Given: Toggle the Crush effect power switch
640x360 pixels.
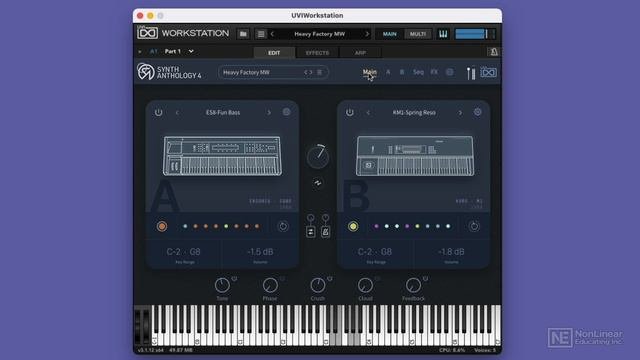Looking at the screenshot, I should (x=330, y=279).
